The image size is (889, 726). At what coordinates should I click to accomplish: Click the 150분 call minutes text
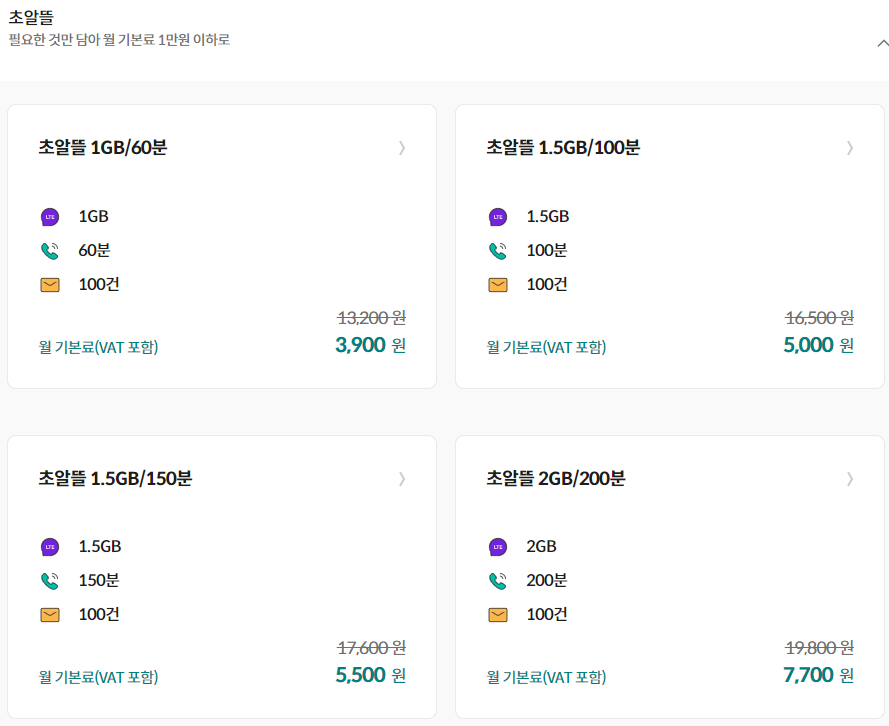click(99, 580)
